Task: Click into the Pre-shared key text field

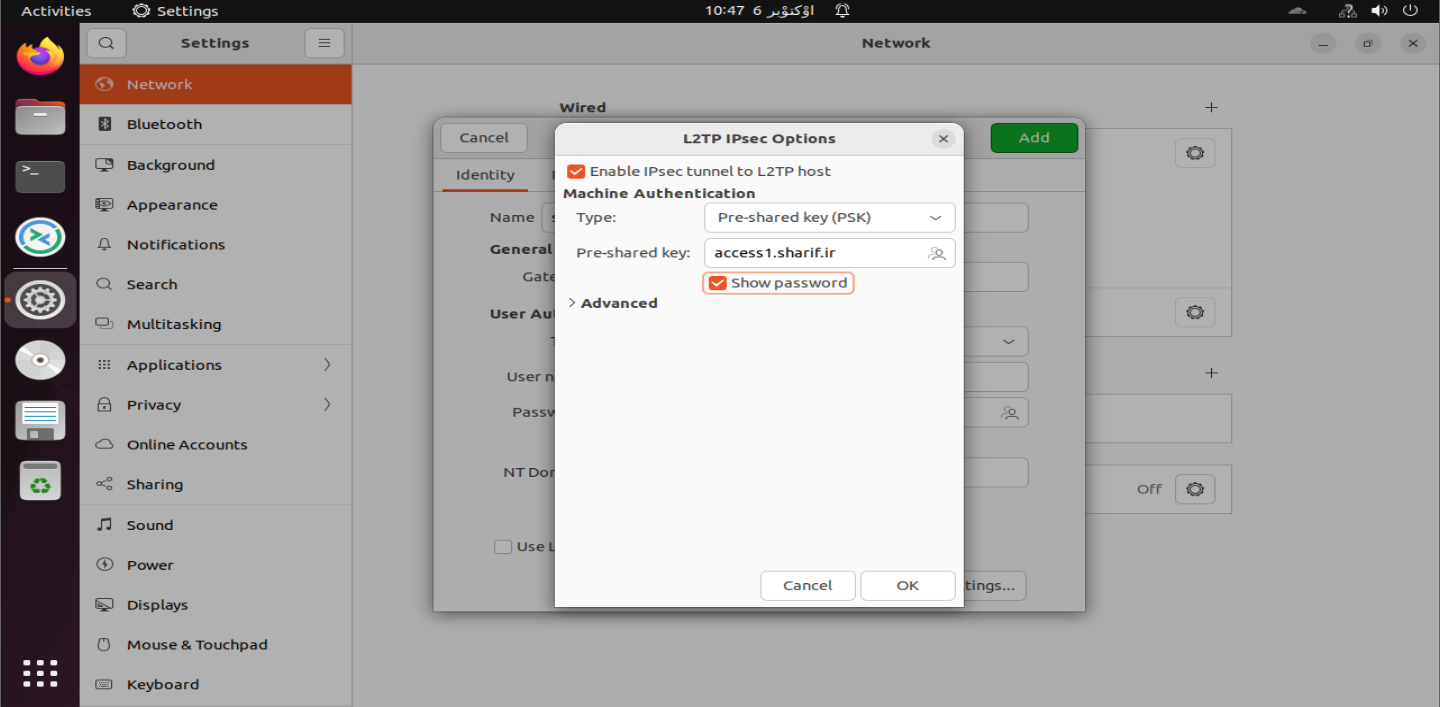Action: (x=815, y=253)
